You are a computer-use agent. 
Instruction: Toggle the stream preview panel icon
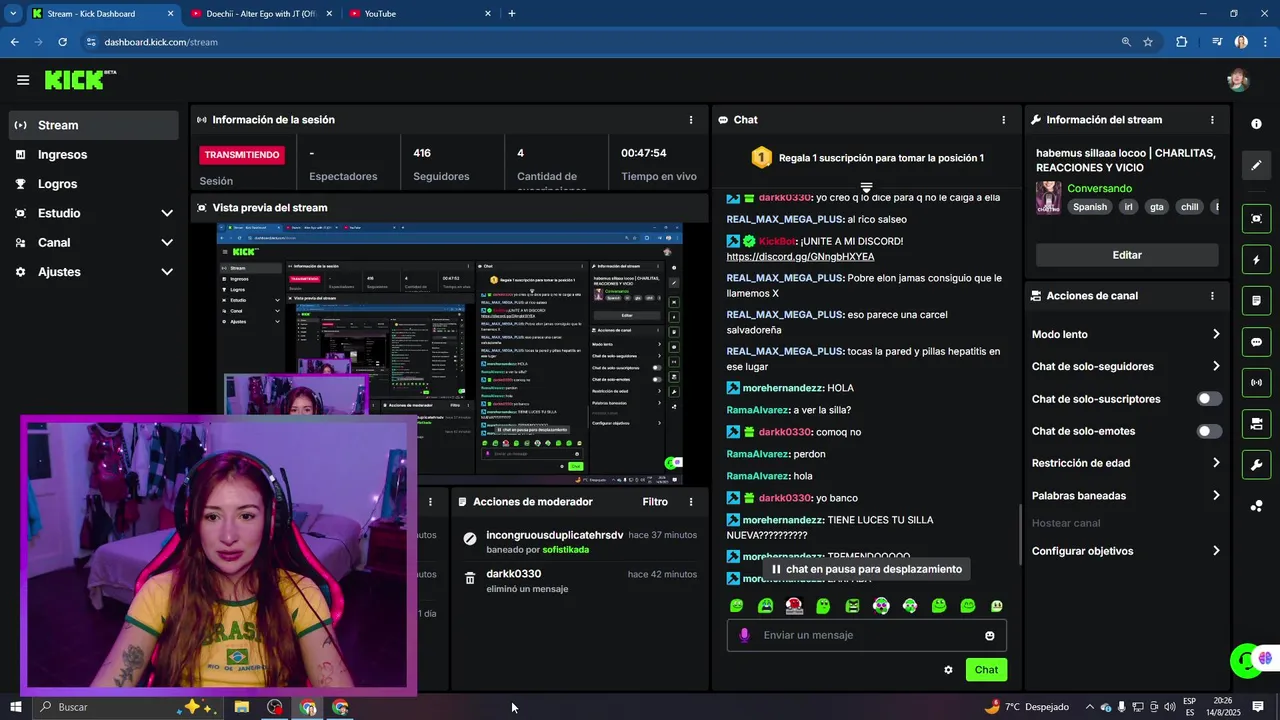(1256, 218)
